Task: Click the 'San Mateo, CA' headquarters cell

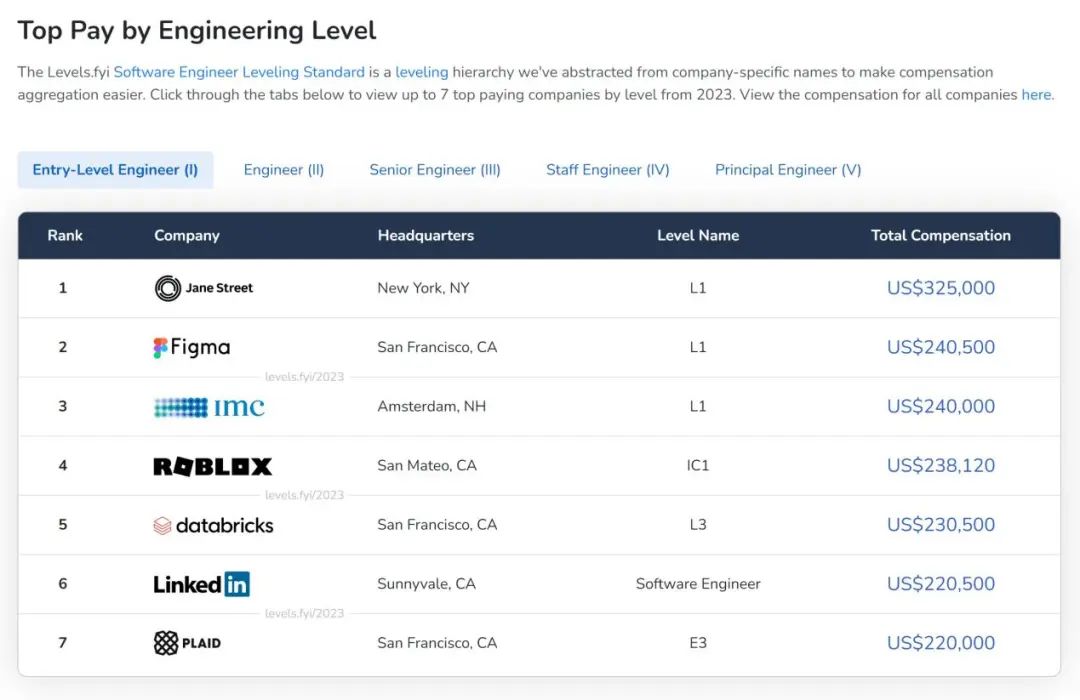Action: [426, 466]
